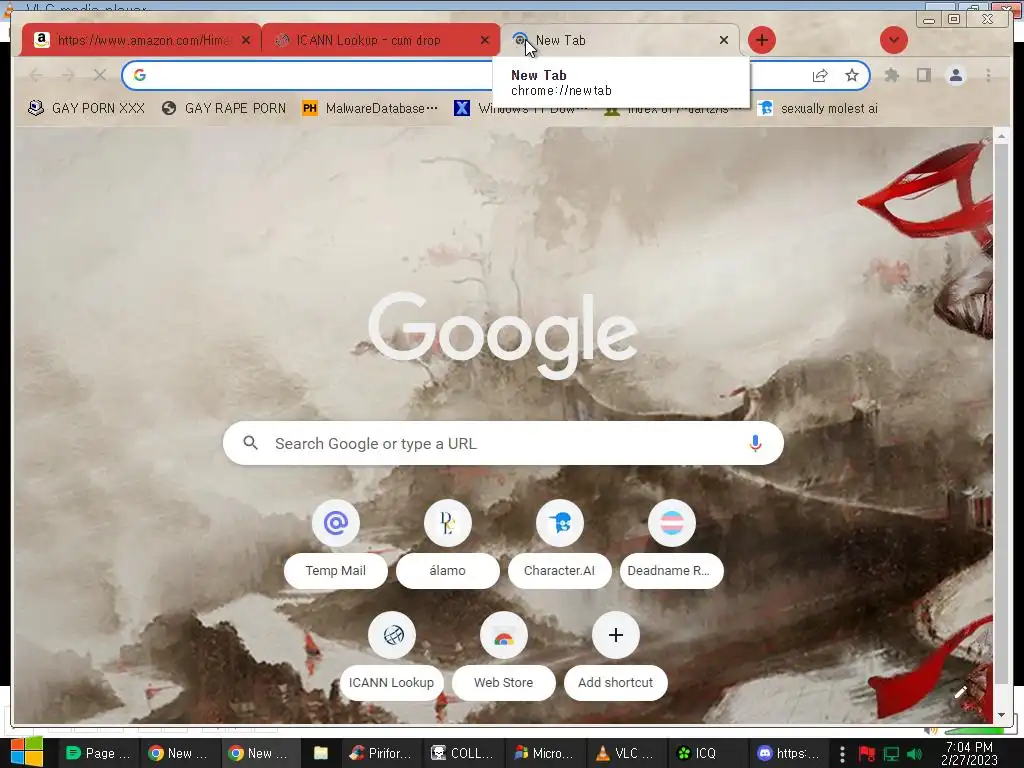The image size is (1024, 768).
Task: Open File Explorer from the taskbar
Action: (x=321, y=753)
